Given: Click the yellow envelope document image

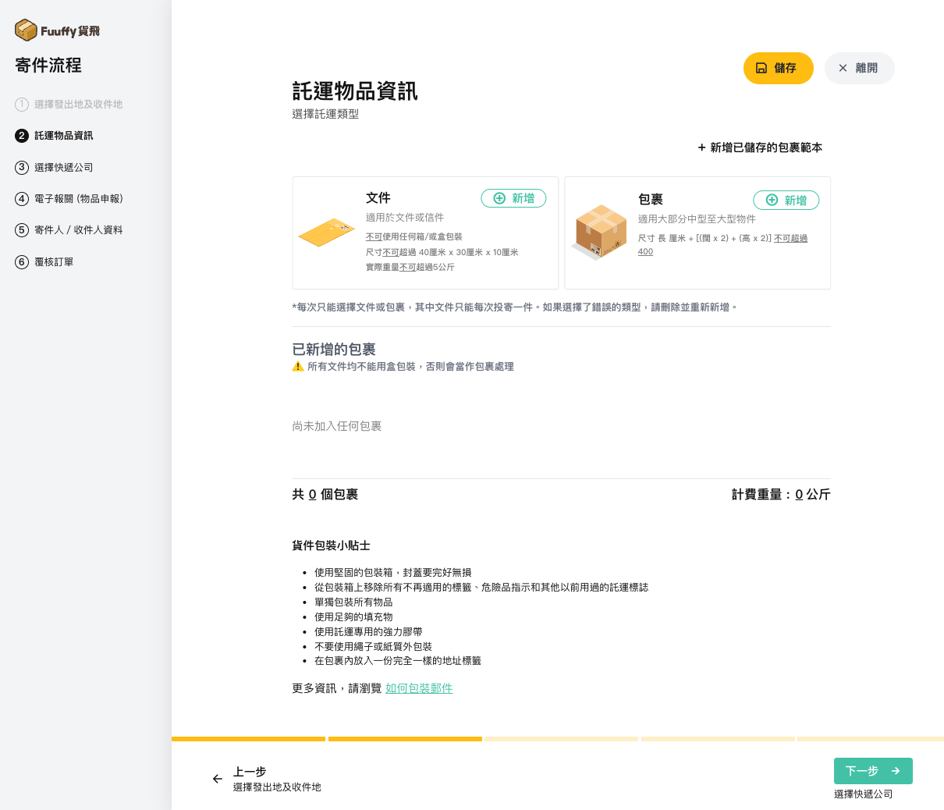Looking at the screenshot, I should [326, 233].
